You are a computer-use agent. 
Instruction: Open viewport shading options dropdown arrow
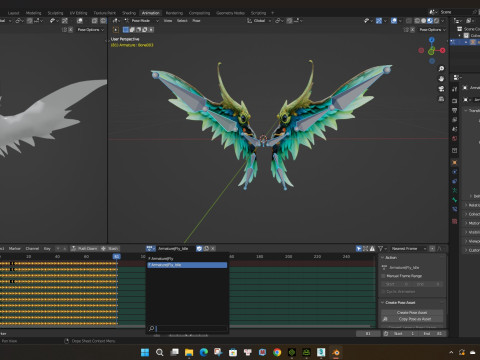click(443, 21)
